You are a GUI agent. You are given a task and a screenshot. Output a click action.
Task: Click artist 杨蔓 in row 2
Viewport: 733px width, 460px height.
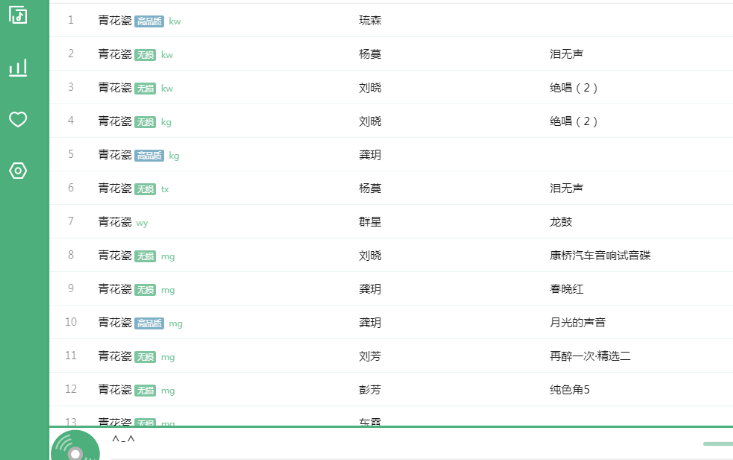point(370,54)
